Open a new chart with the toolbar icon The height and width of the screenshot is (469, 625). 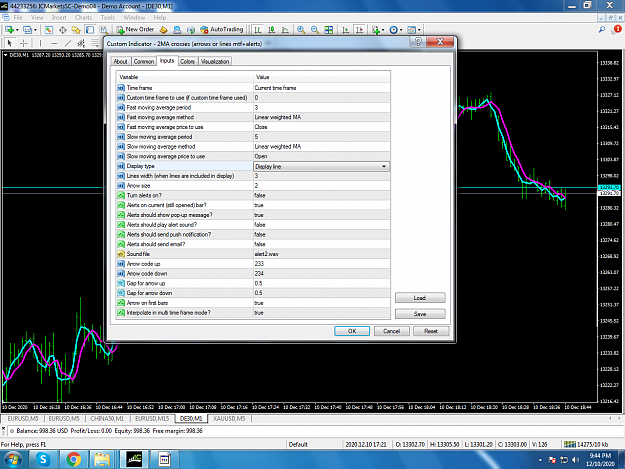point(9,30)
